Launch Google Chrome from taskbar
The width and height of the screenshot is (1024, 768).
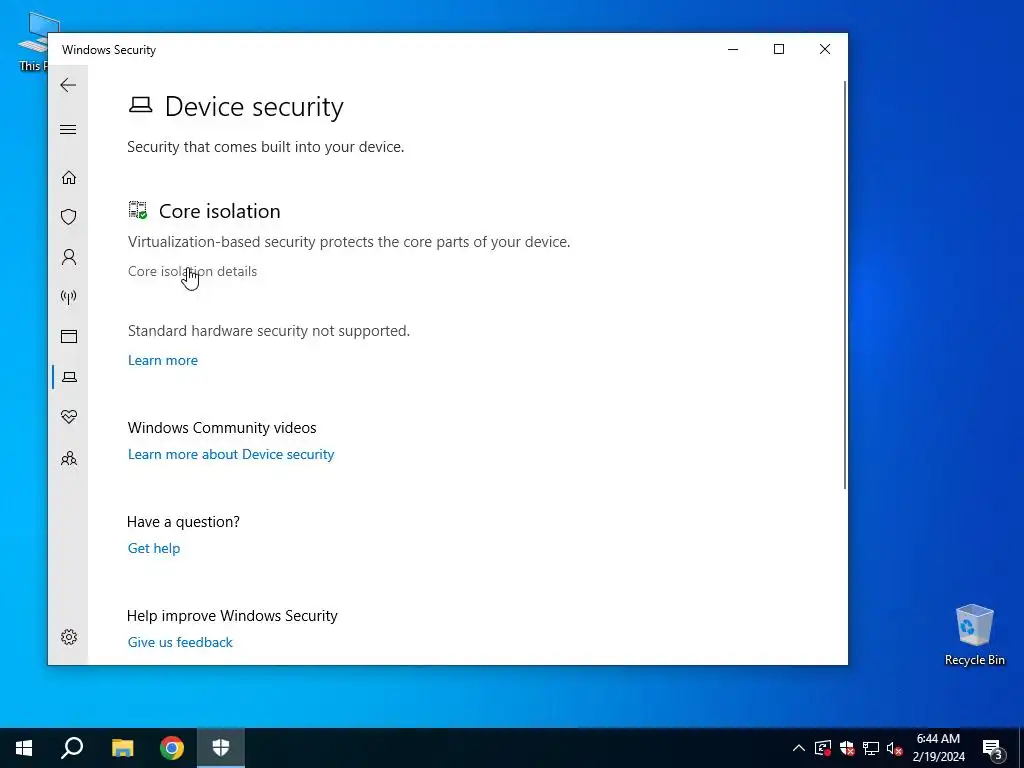172,748
